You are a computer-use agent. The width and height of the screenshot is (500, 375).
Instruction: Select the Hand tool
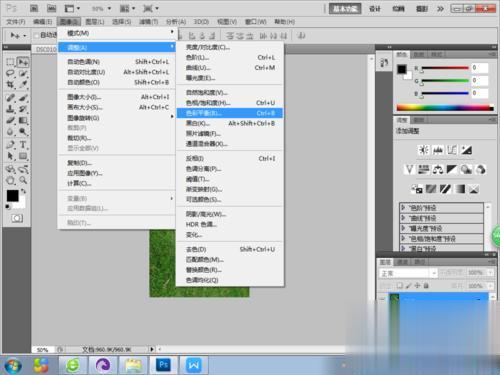coord(11,180)
